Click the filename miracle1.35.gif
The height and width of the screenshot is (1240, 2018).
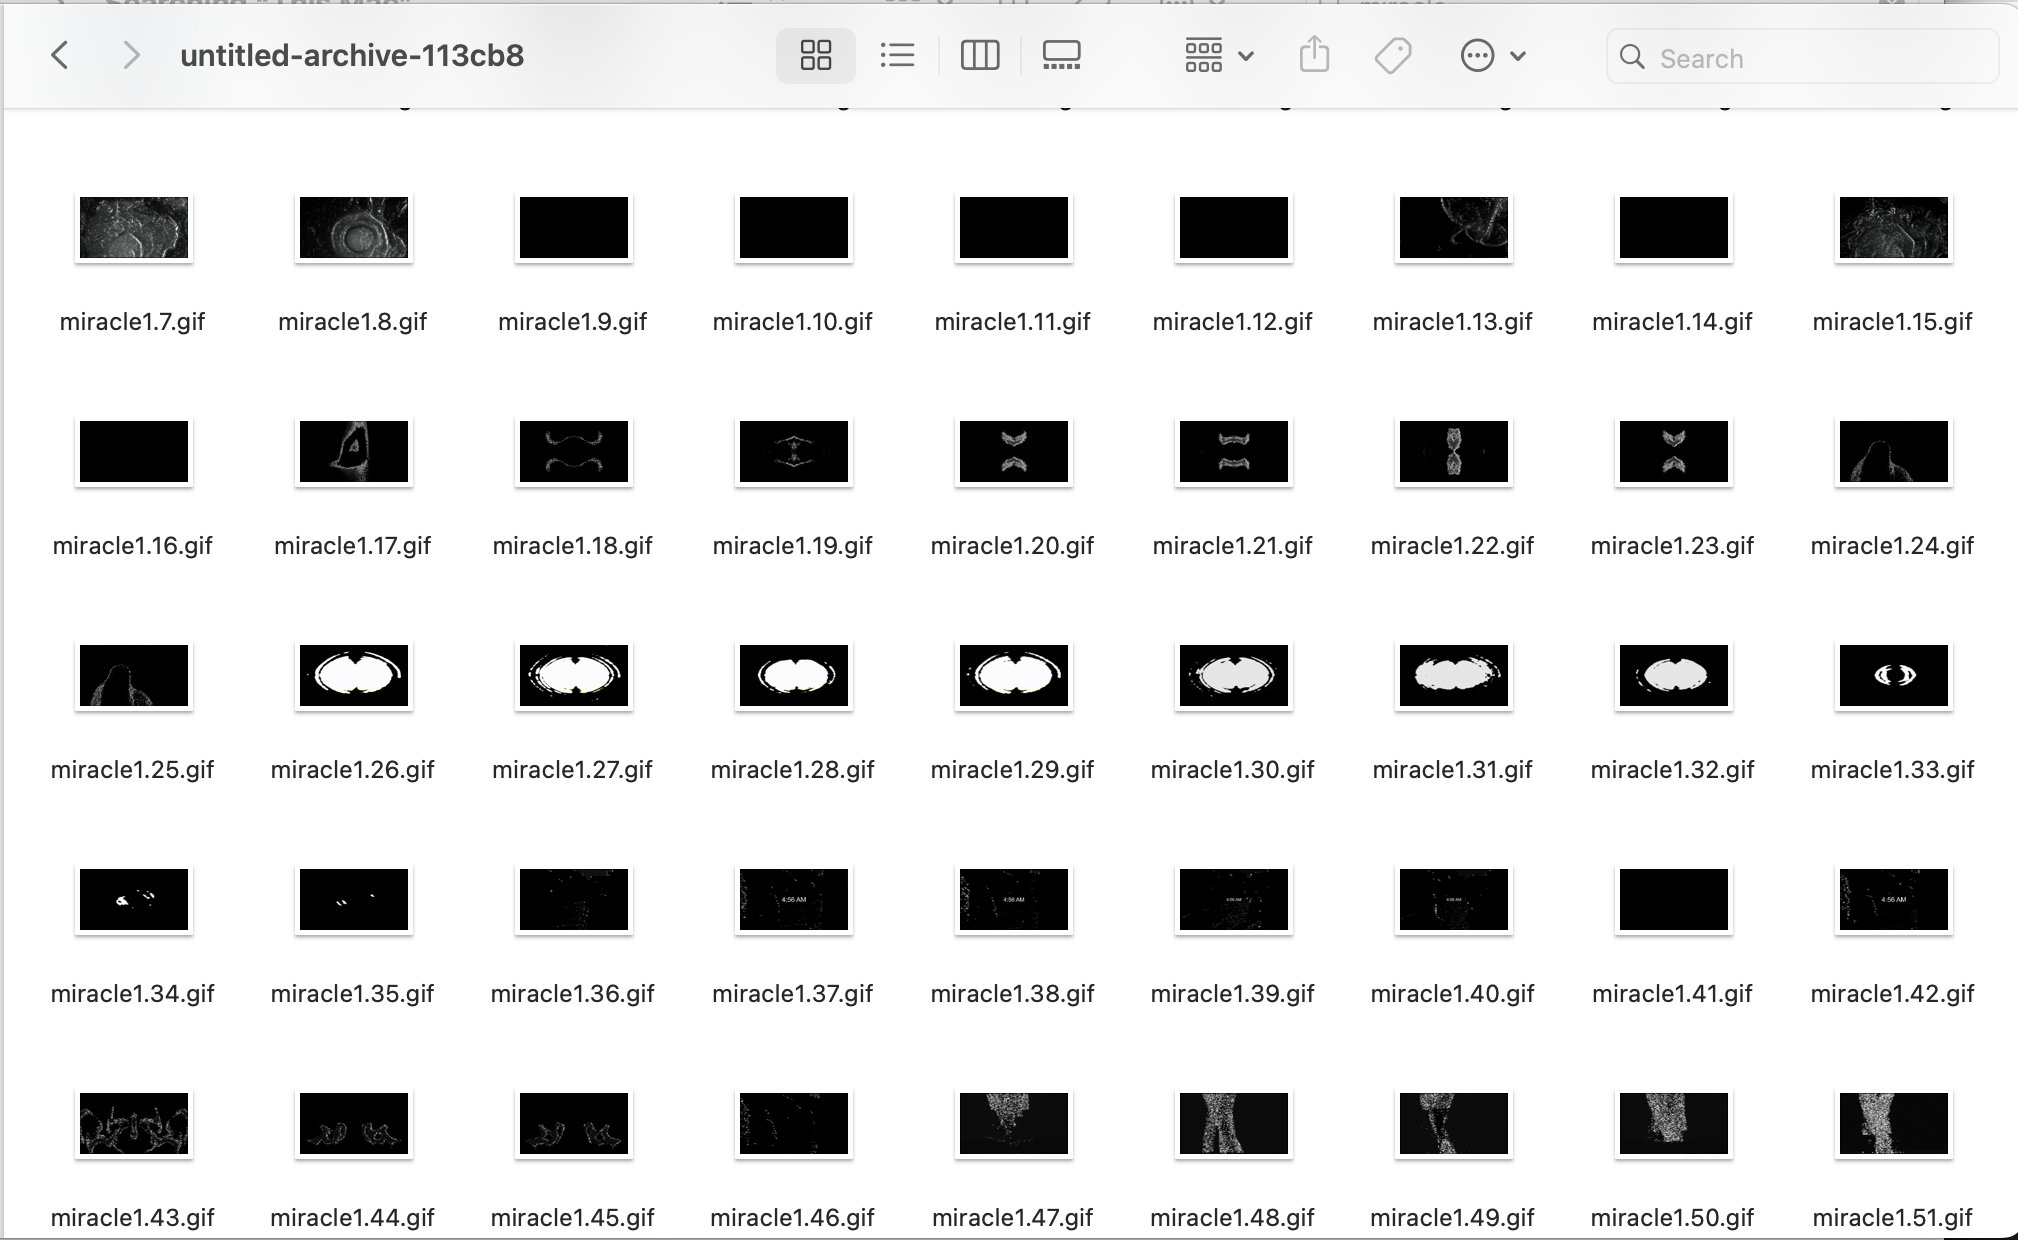click(353, 994)
